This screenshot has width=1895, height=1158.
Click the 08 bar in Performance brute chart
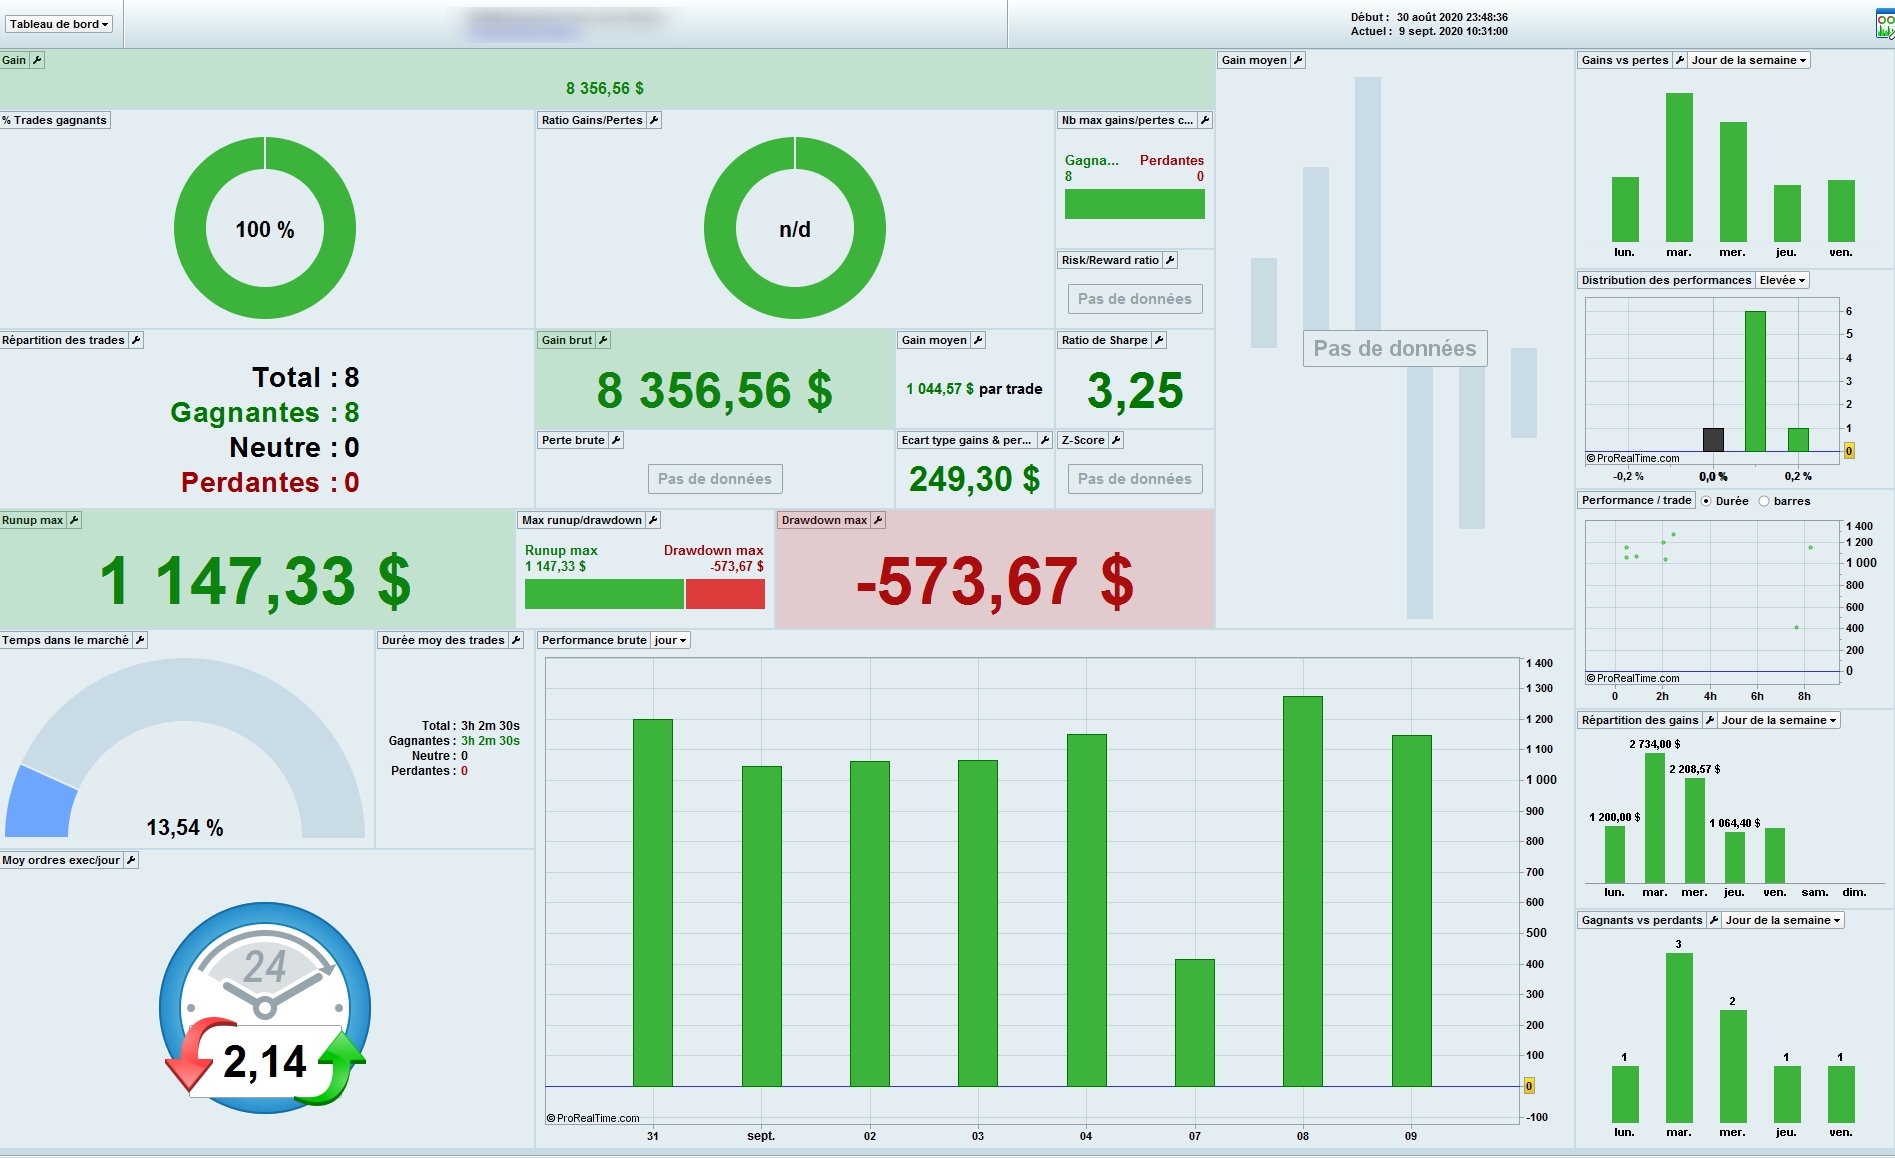[x=1302, y=891]
